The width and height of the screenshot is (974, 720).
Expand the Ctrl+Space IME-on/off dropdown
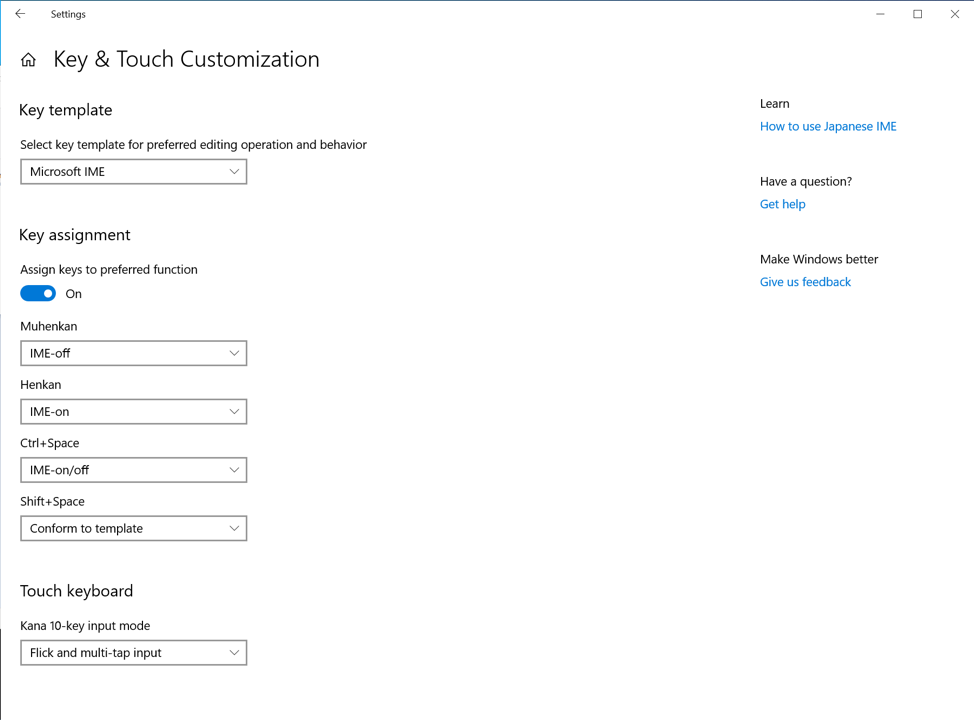pos(133,470)
